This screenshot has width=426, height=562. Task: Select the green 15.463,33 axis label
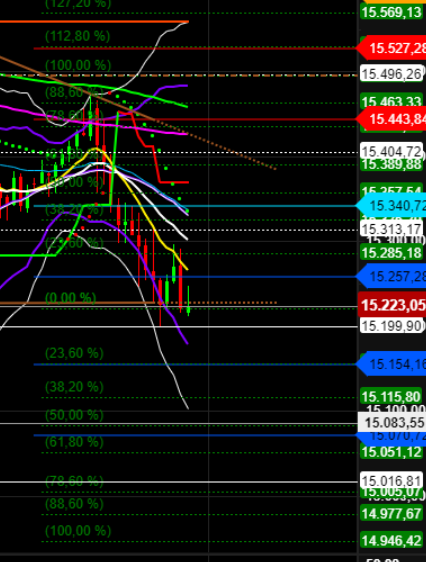click(392, 102)
